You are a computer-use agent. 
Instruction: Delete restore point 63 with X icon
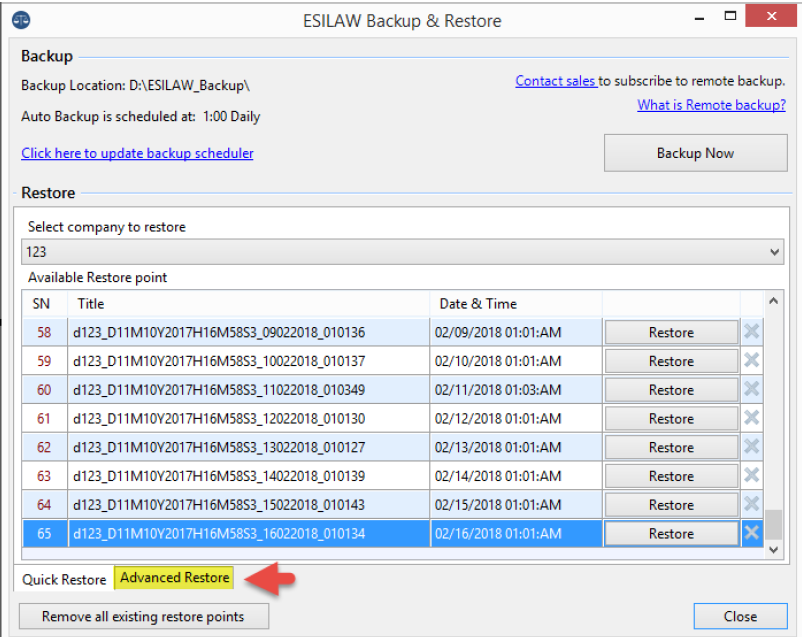point(751,475)
